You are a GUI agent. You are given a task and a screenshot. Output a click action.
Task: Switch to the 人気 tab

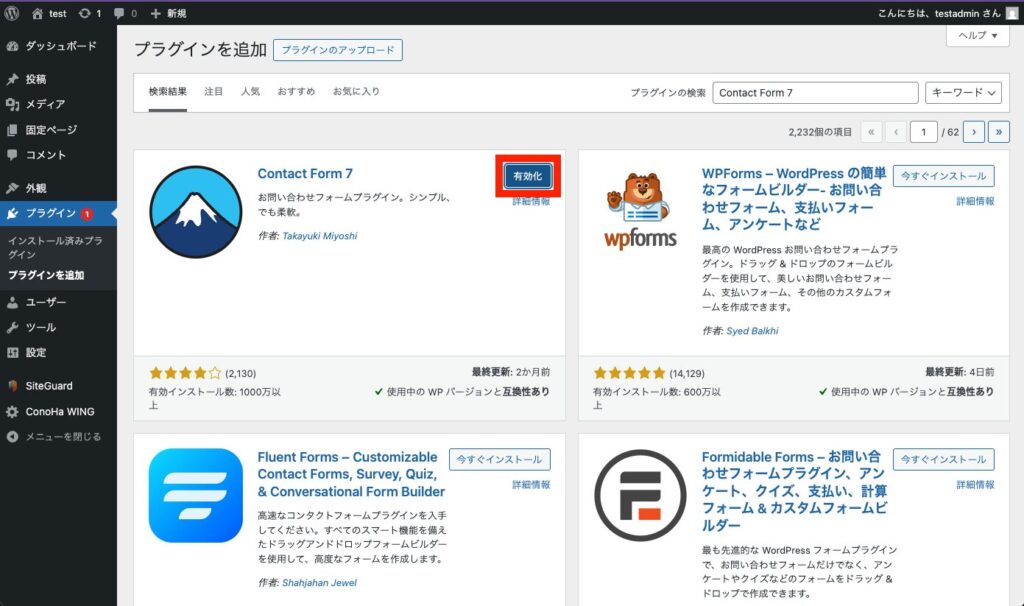coord(250,91)
